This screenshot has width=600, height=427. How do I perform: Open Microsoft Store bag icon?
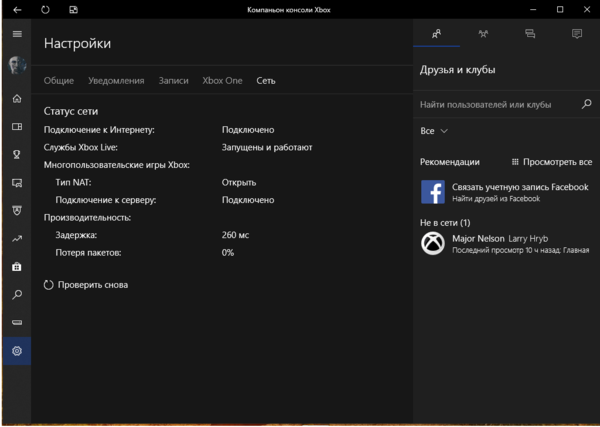(17, 267)
